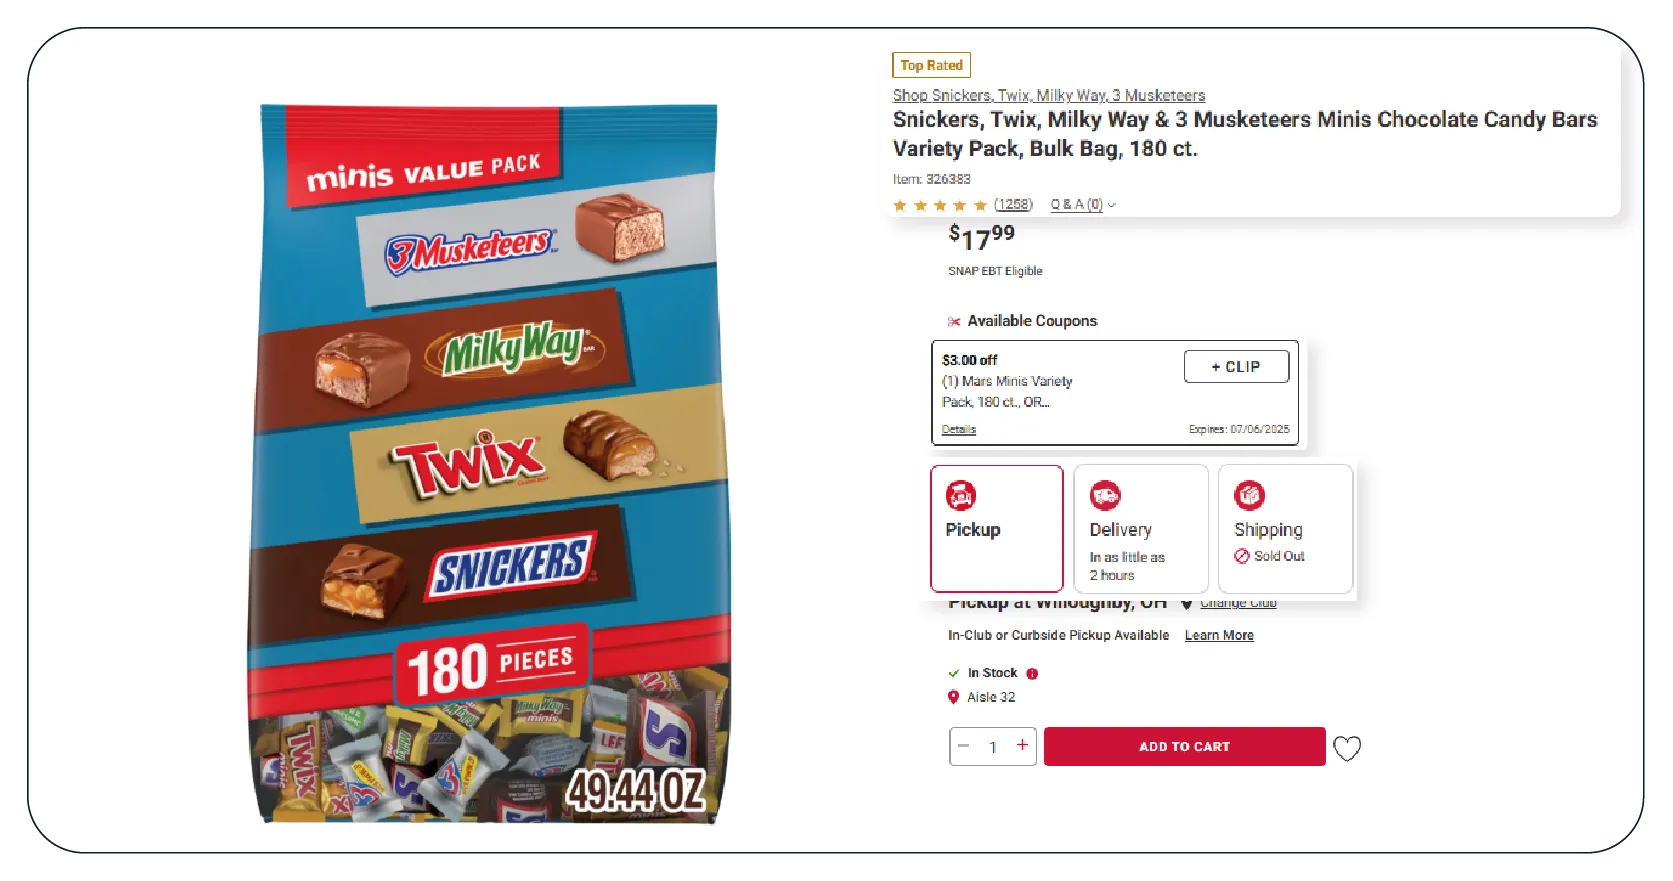Expand the Q & A dropdown
Image resolution: width=1673 pixels, height=881 pixels.
1082,205
